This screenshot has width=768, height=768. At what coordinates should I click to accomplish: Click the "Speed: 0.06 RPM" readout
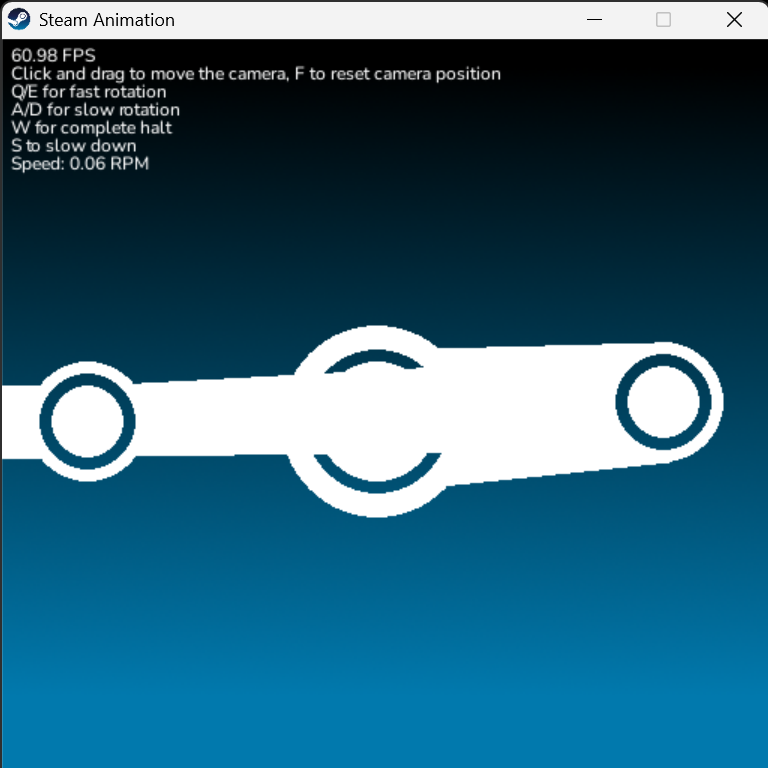(x=80, y=164)
